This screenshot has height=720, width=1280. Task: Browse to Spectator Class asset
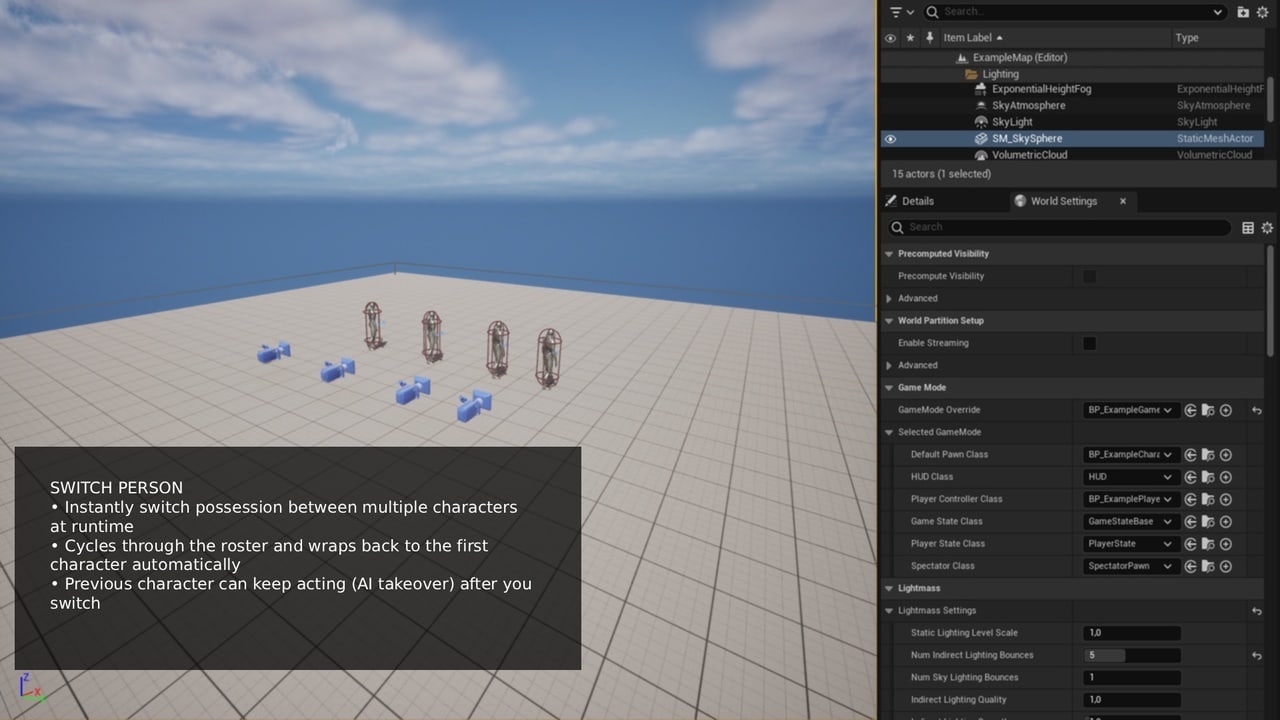tap(1208, 566)
